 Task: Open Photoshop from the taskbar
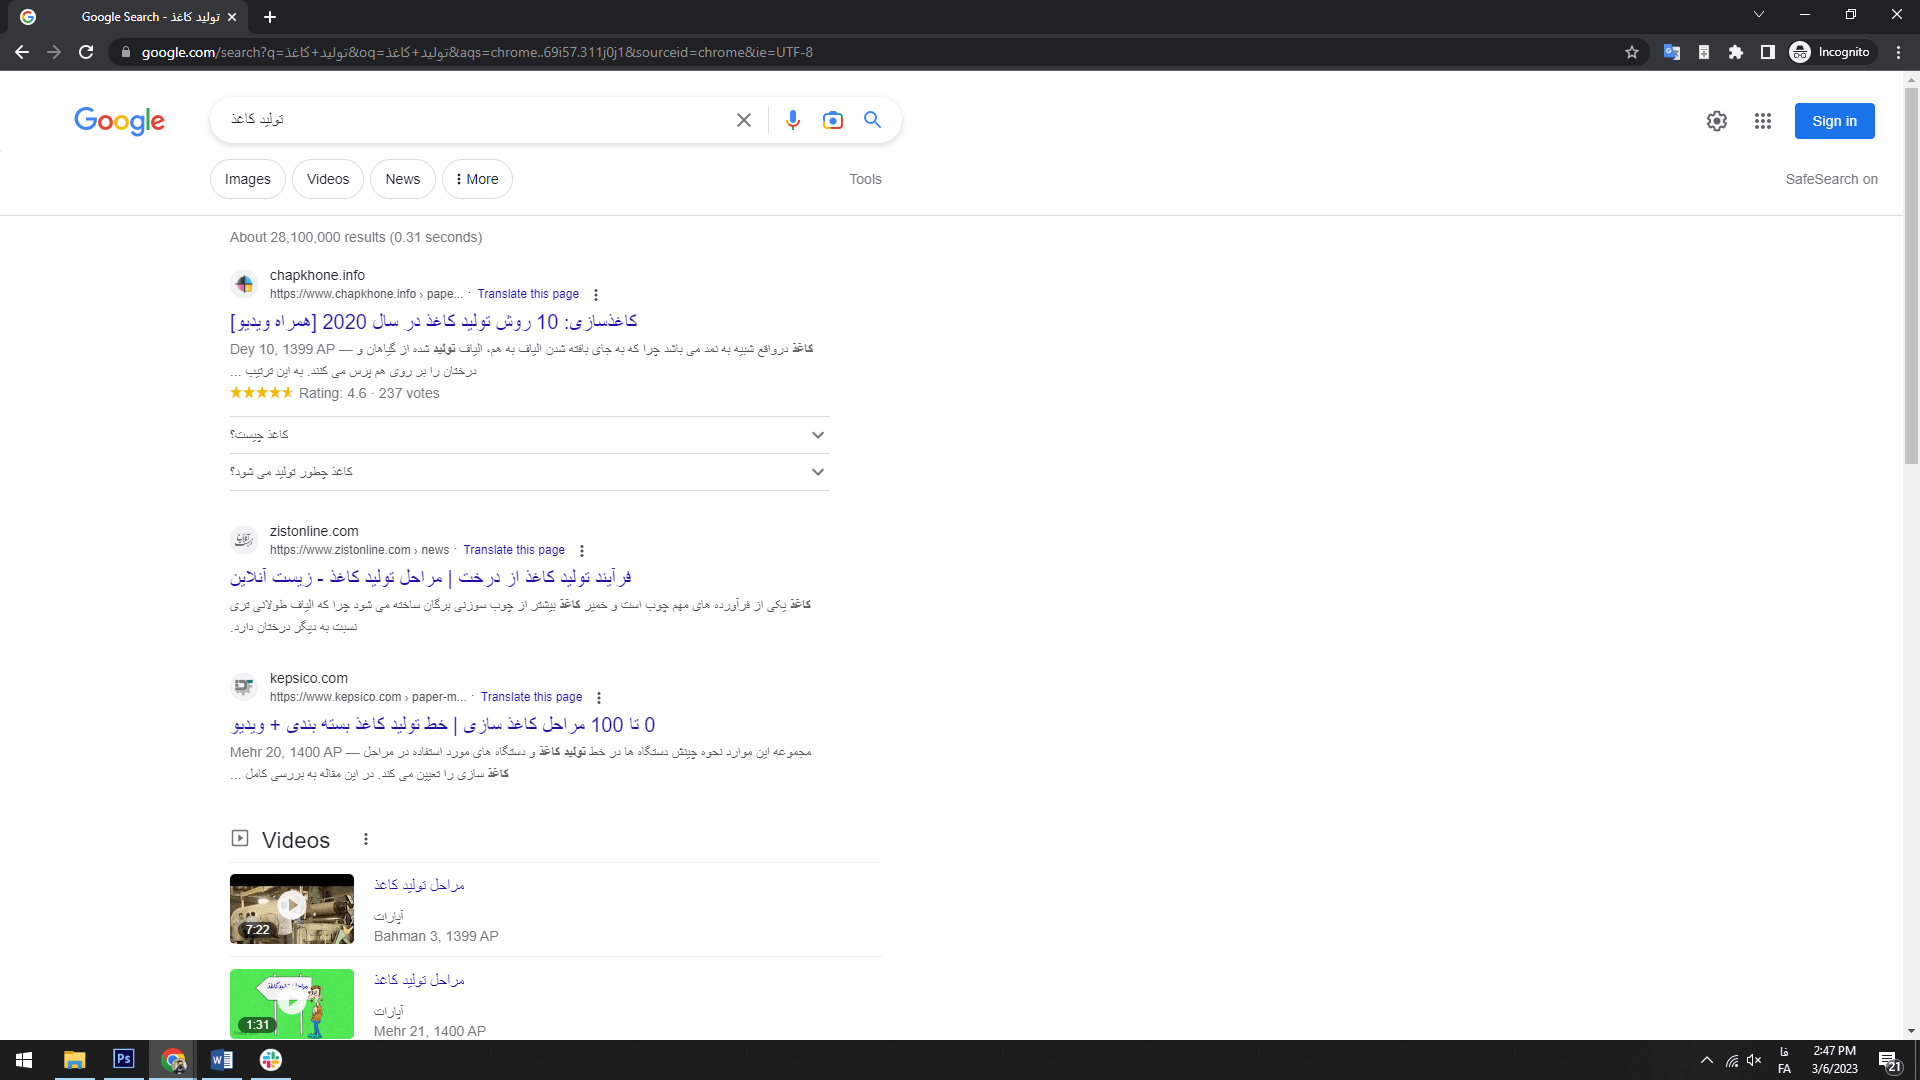click(x=124, y=1059)
